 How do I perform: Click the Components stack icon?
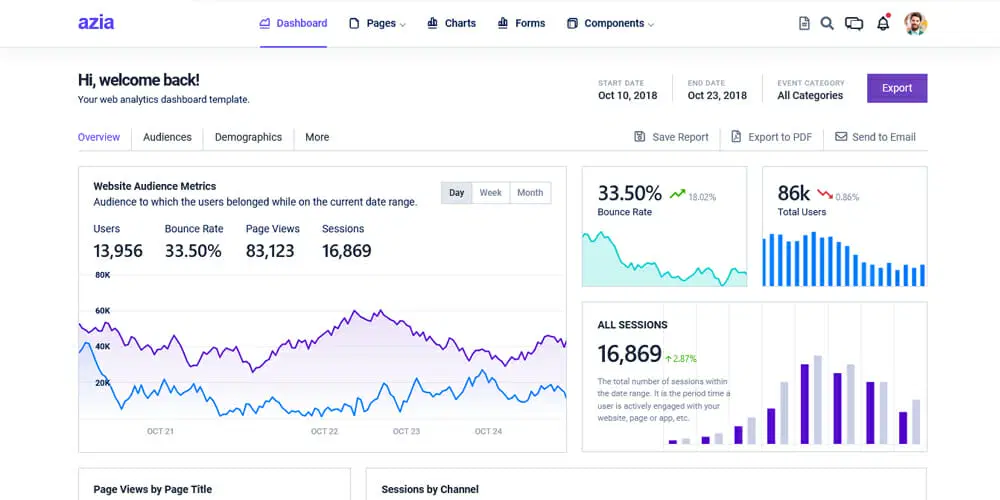[x=572, y=24]
